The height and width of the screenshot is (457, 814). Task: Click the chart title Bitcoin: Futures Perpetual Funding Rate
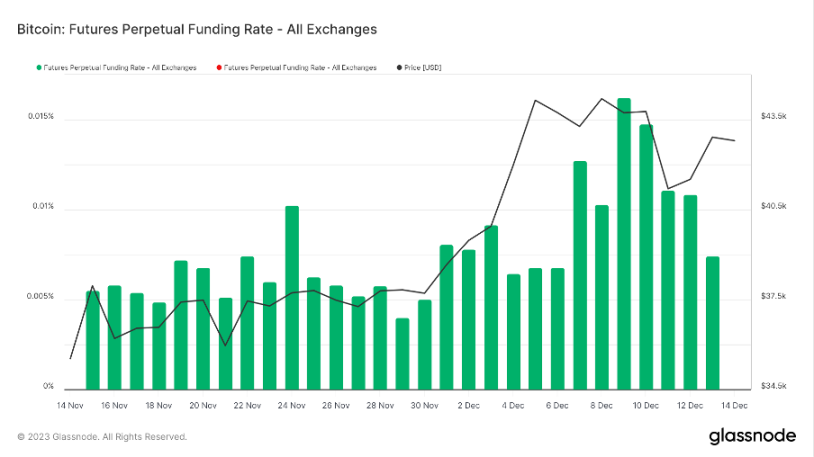[x=197, y=29]
